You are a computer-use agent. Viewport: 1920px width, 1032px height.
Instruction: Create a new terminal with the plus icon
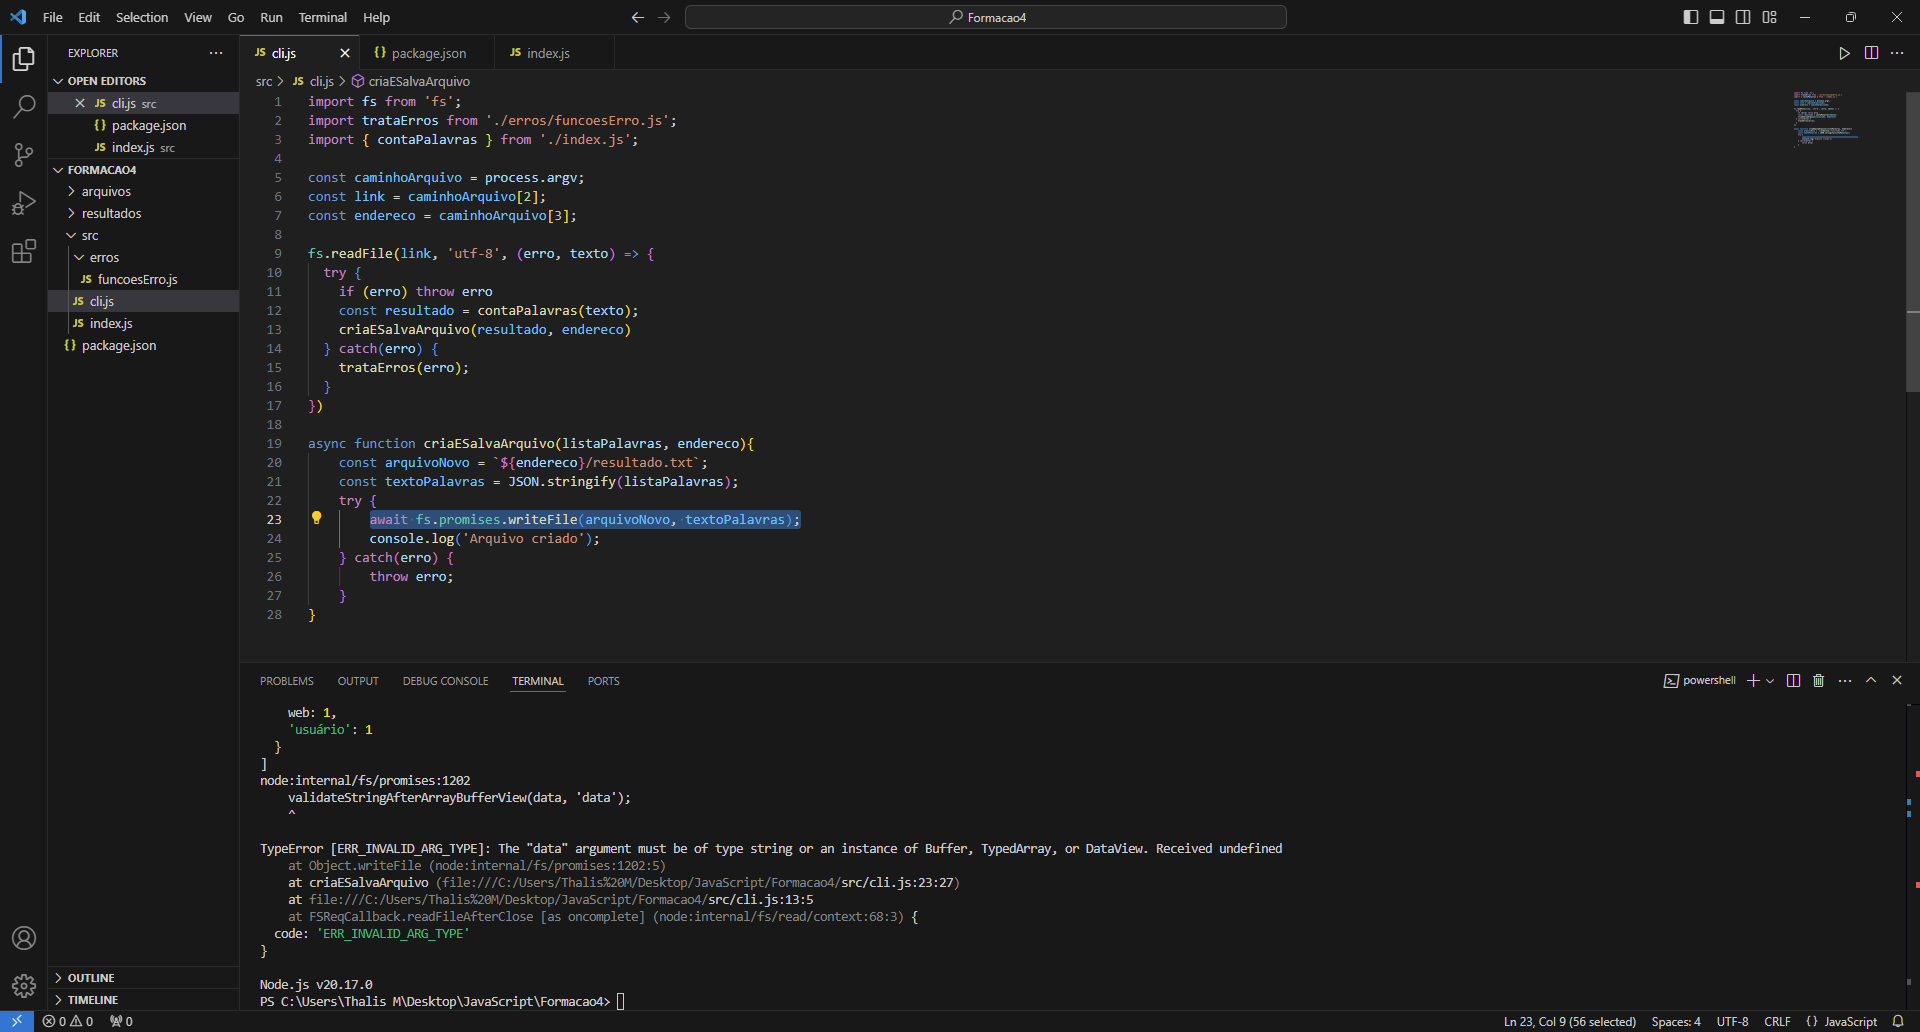(1753, 680)
